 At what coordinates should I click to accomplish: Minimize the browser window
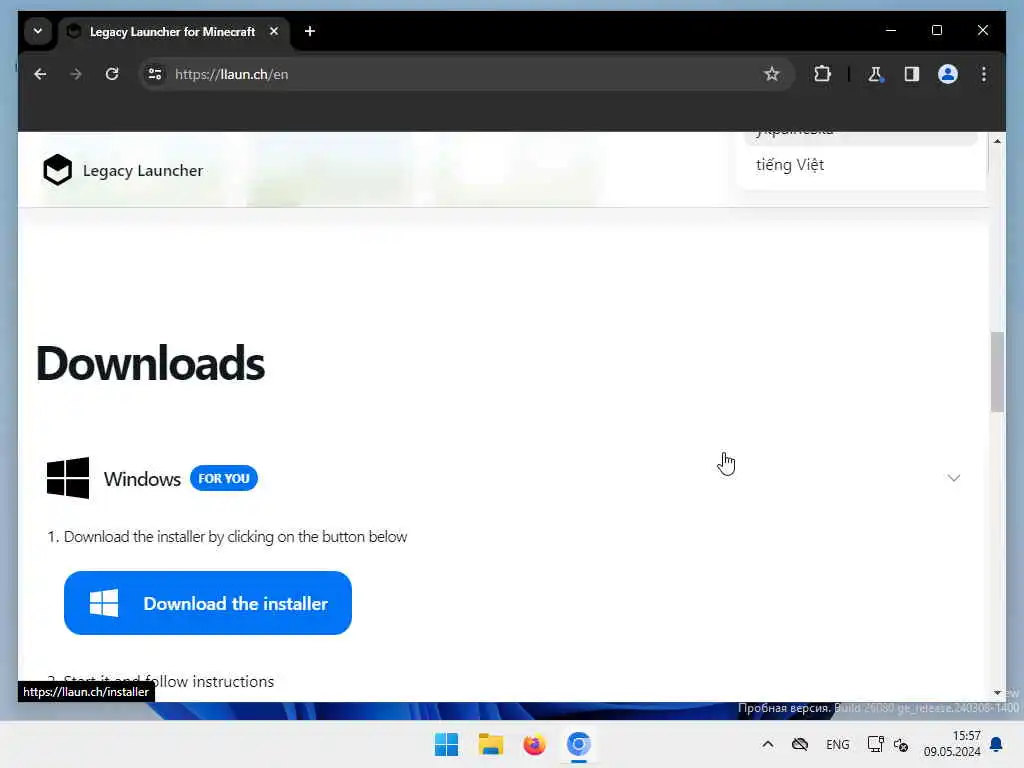point(891,31)
